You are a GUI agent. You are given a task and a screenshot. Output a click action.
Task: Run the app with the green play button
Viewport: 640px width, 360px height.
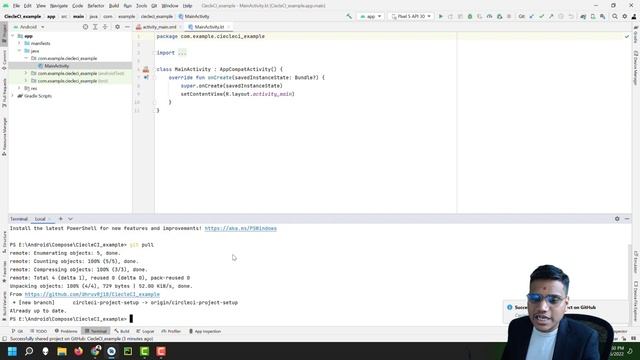tap(441, 16)
